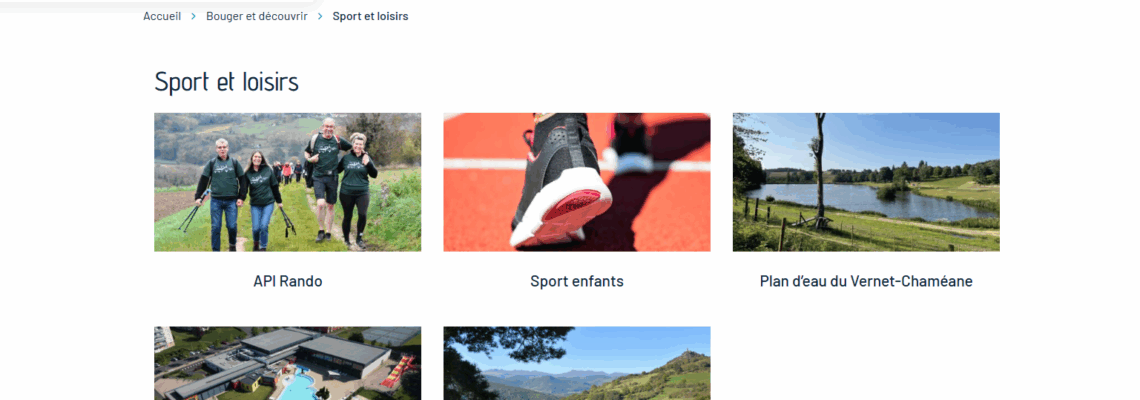Click the API Rando card title
This screenshot has width=1140, height=400.
point(287,281)
